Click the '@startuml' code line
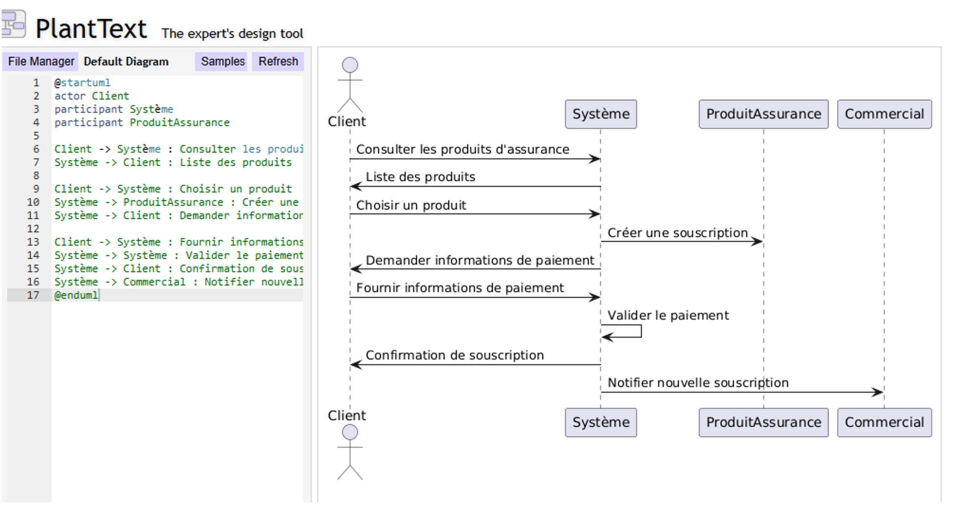This screenshot has width=968, height=527. (x=82, y=83)
